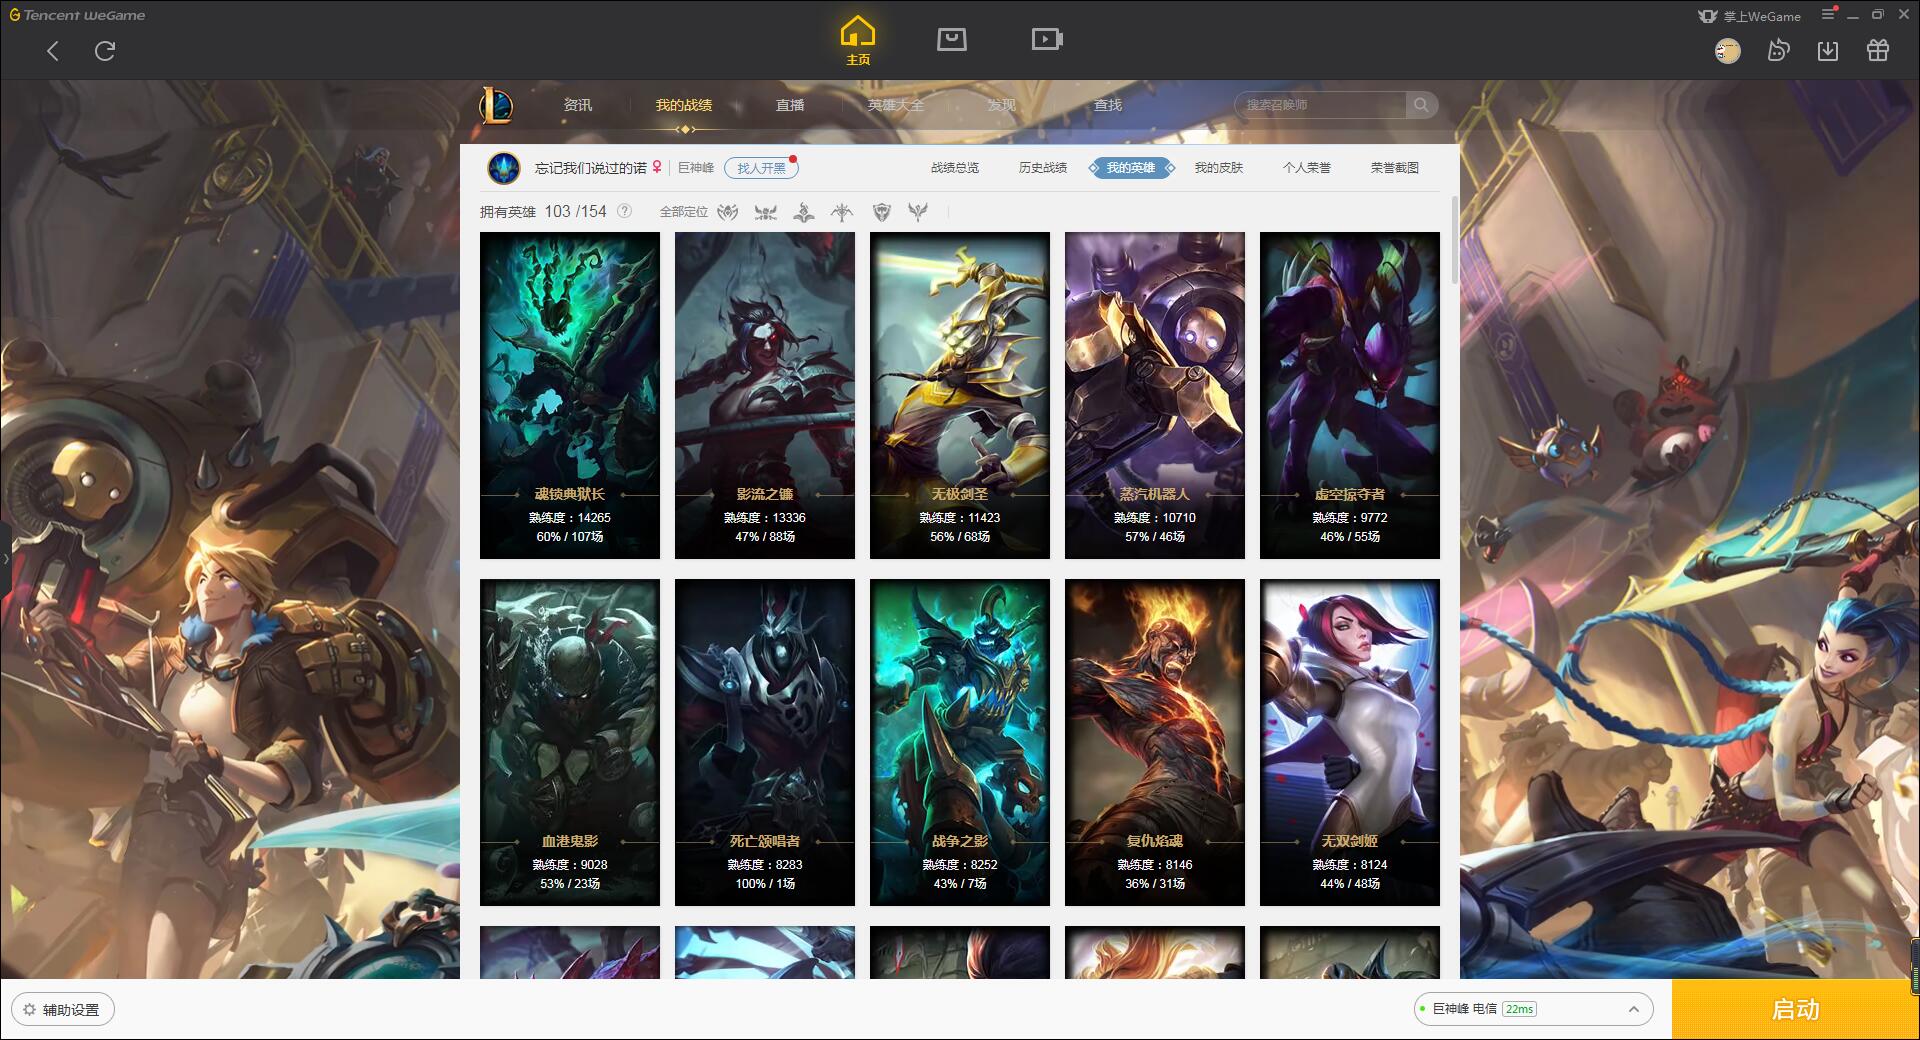Click the 找人开黑 button
Screen dimensions: 1920x1040
[761, 168]
